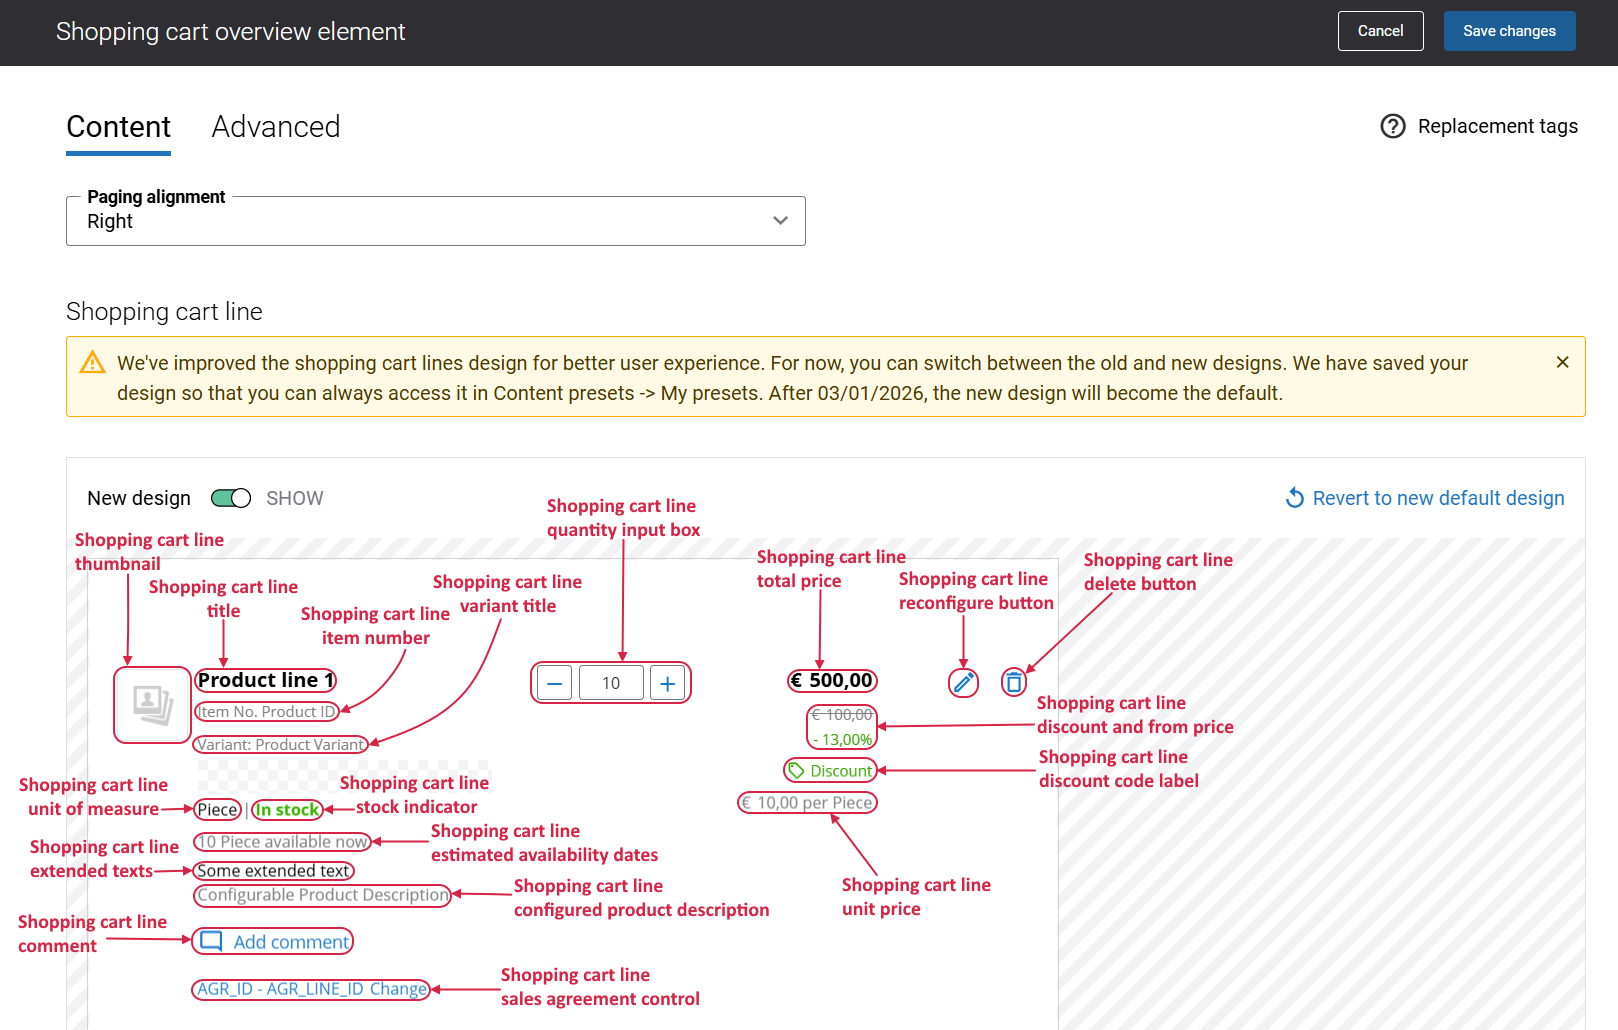Switch to the Advanced tab
The width and height of the screenshot is (1618, 1030).
click(276, 127)
